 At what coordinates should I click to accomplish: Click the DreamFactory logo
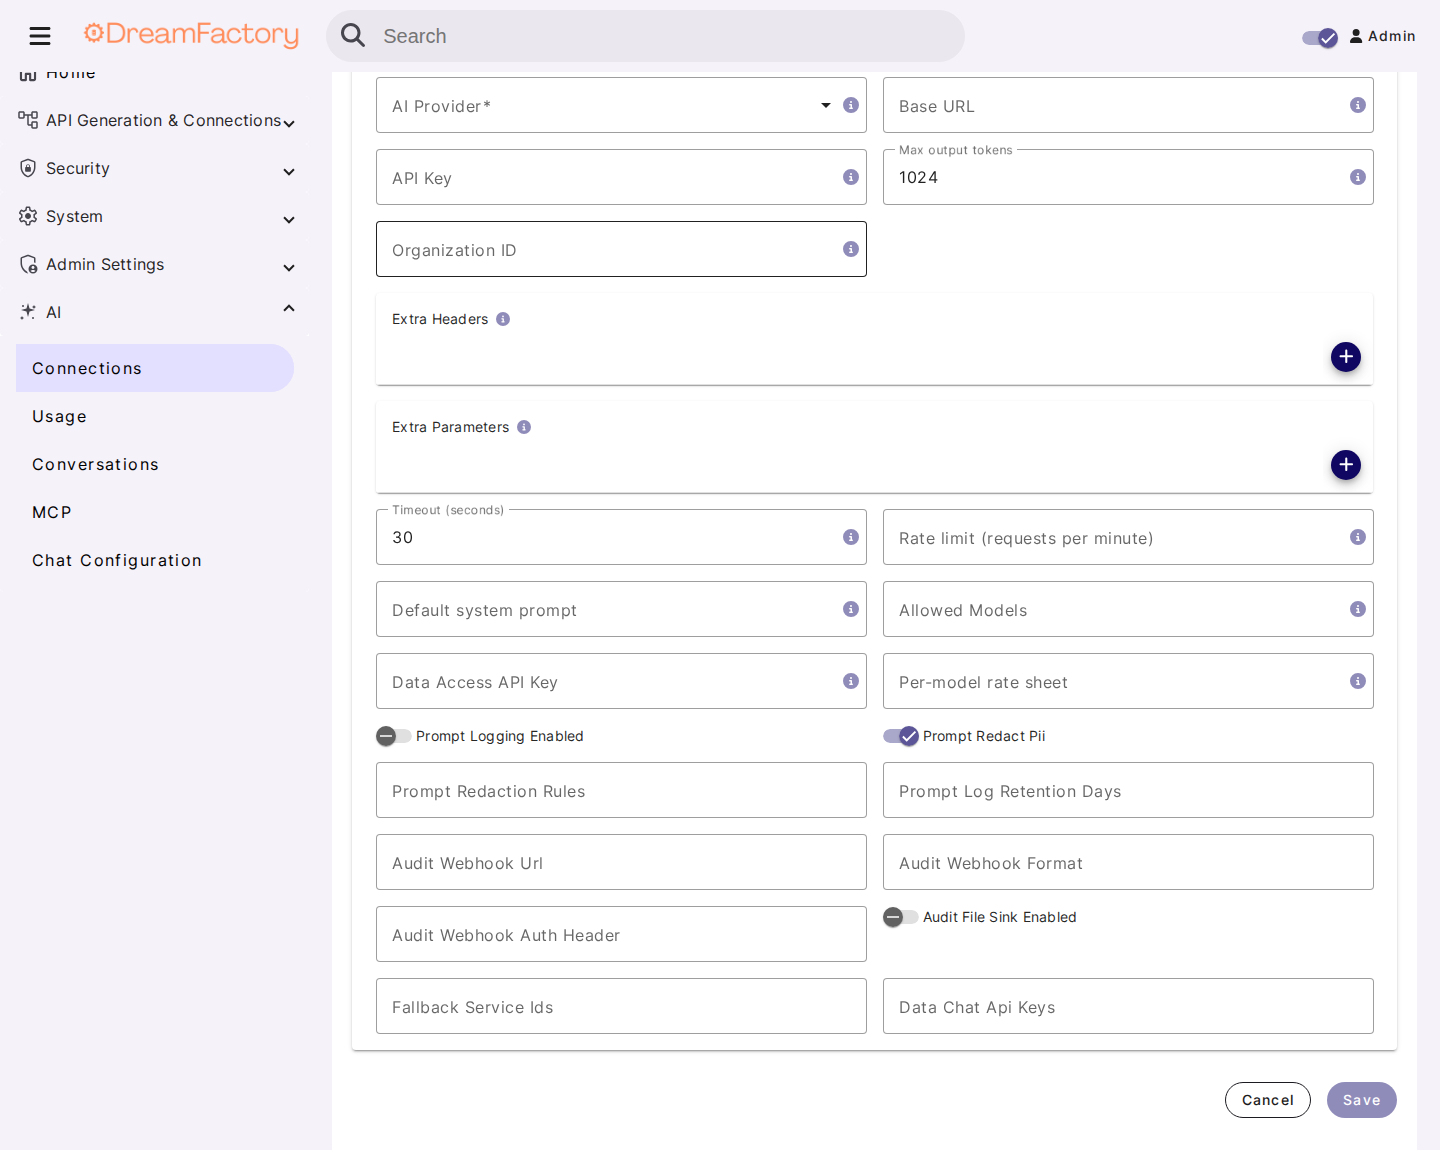click(x=191, y=35)
